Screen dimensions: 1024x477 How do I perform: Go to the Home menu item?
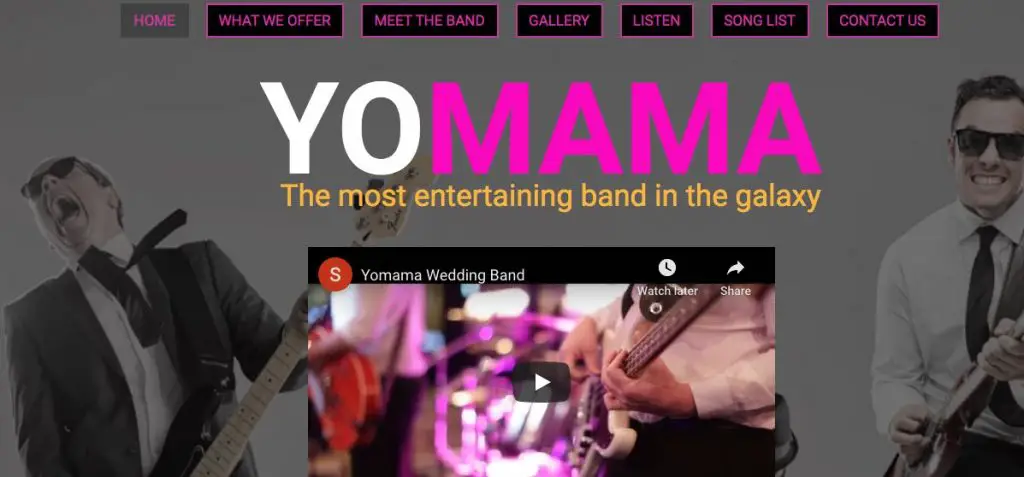[155, 20]
